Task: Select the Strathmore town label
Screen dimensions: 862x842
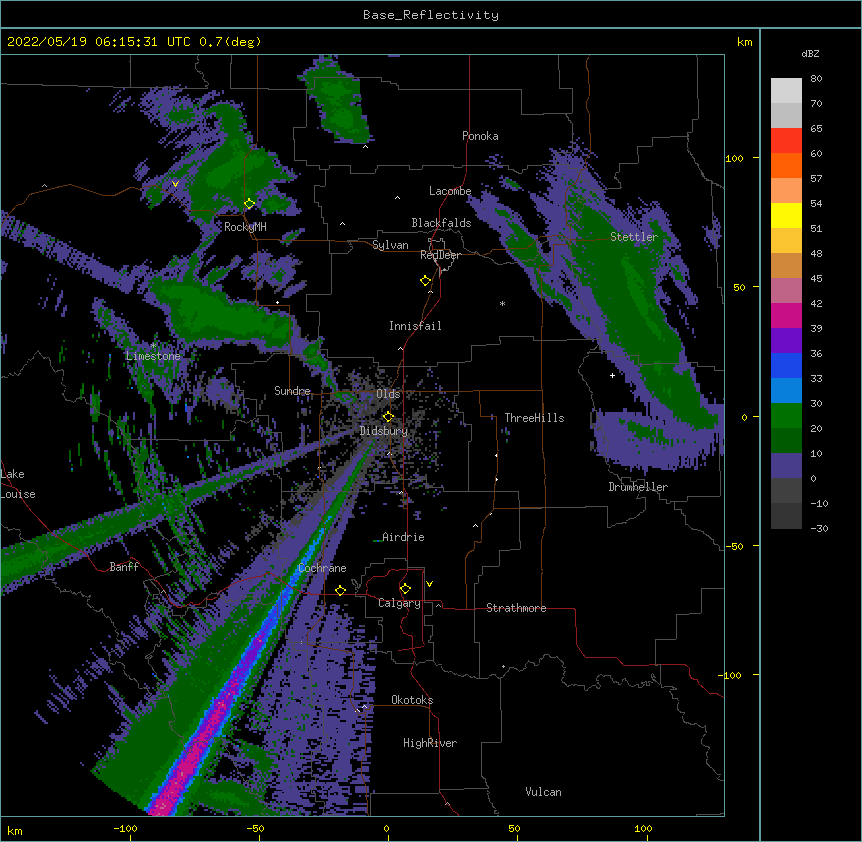Action: pos(516,608)
